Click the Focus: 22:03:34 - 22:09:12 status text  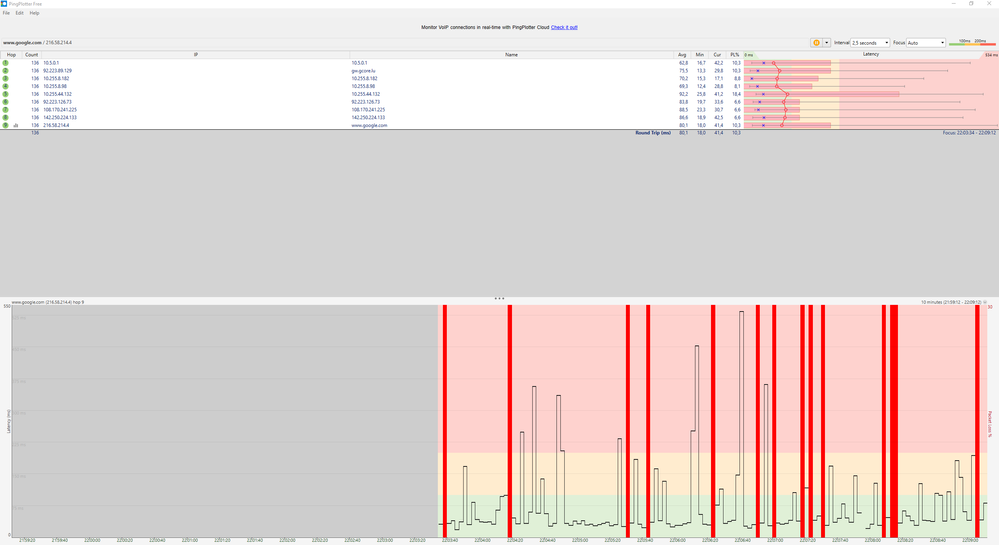969,133
